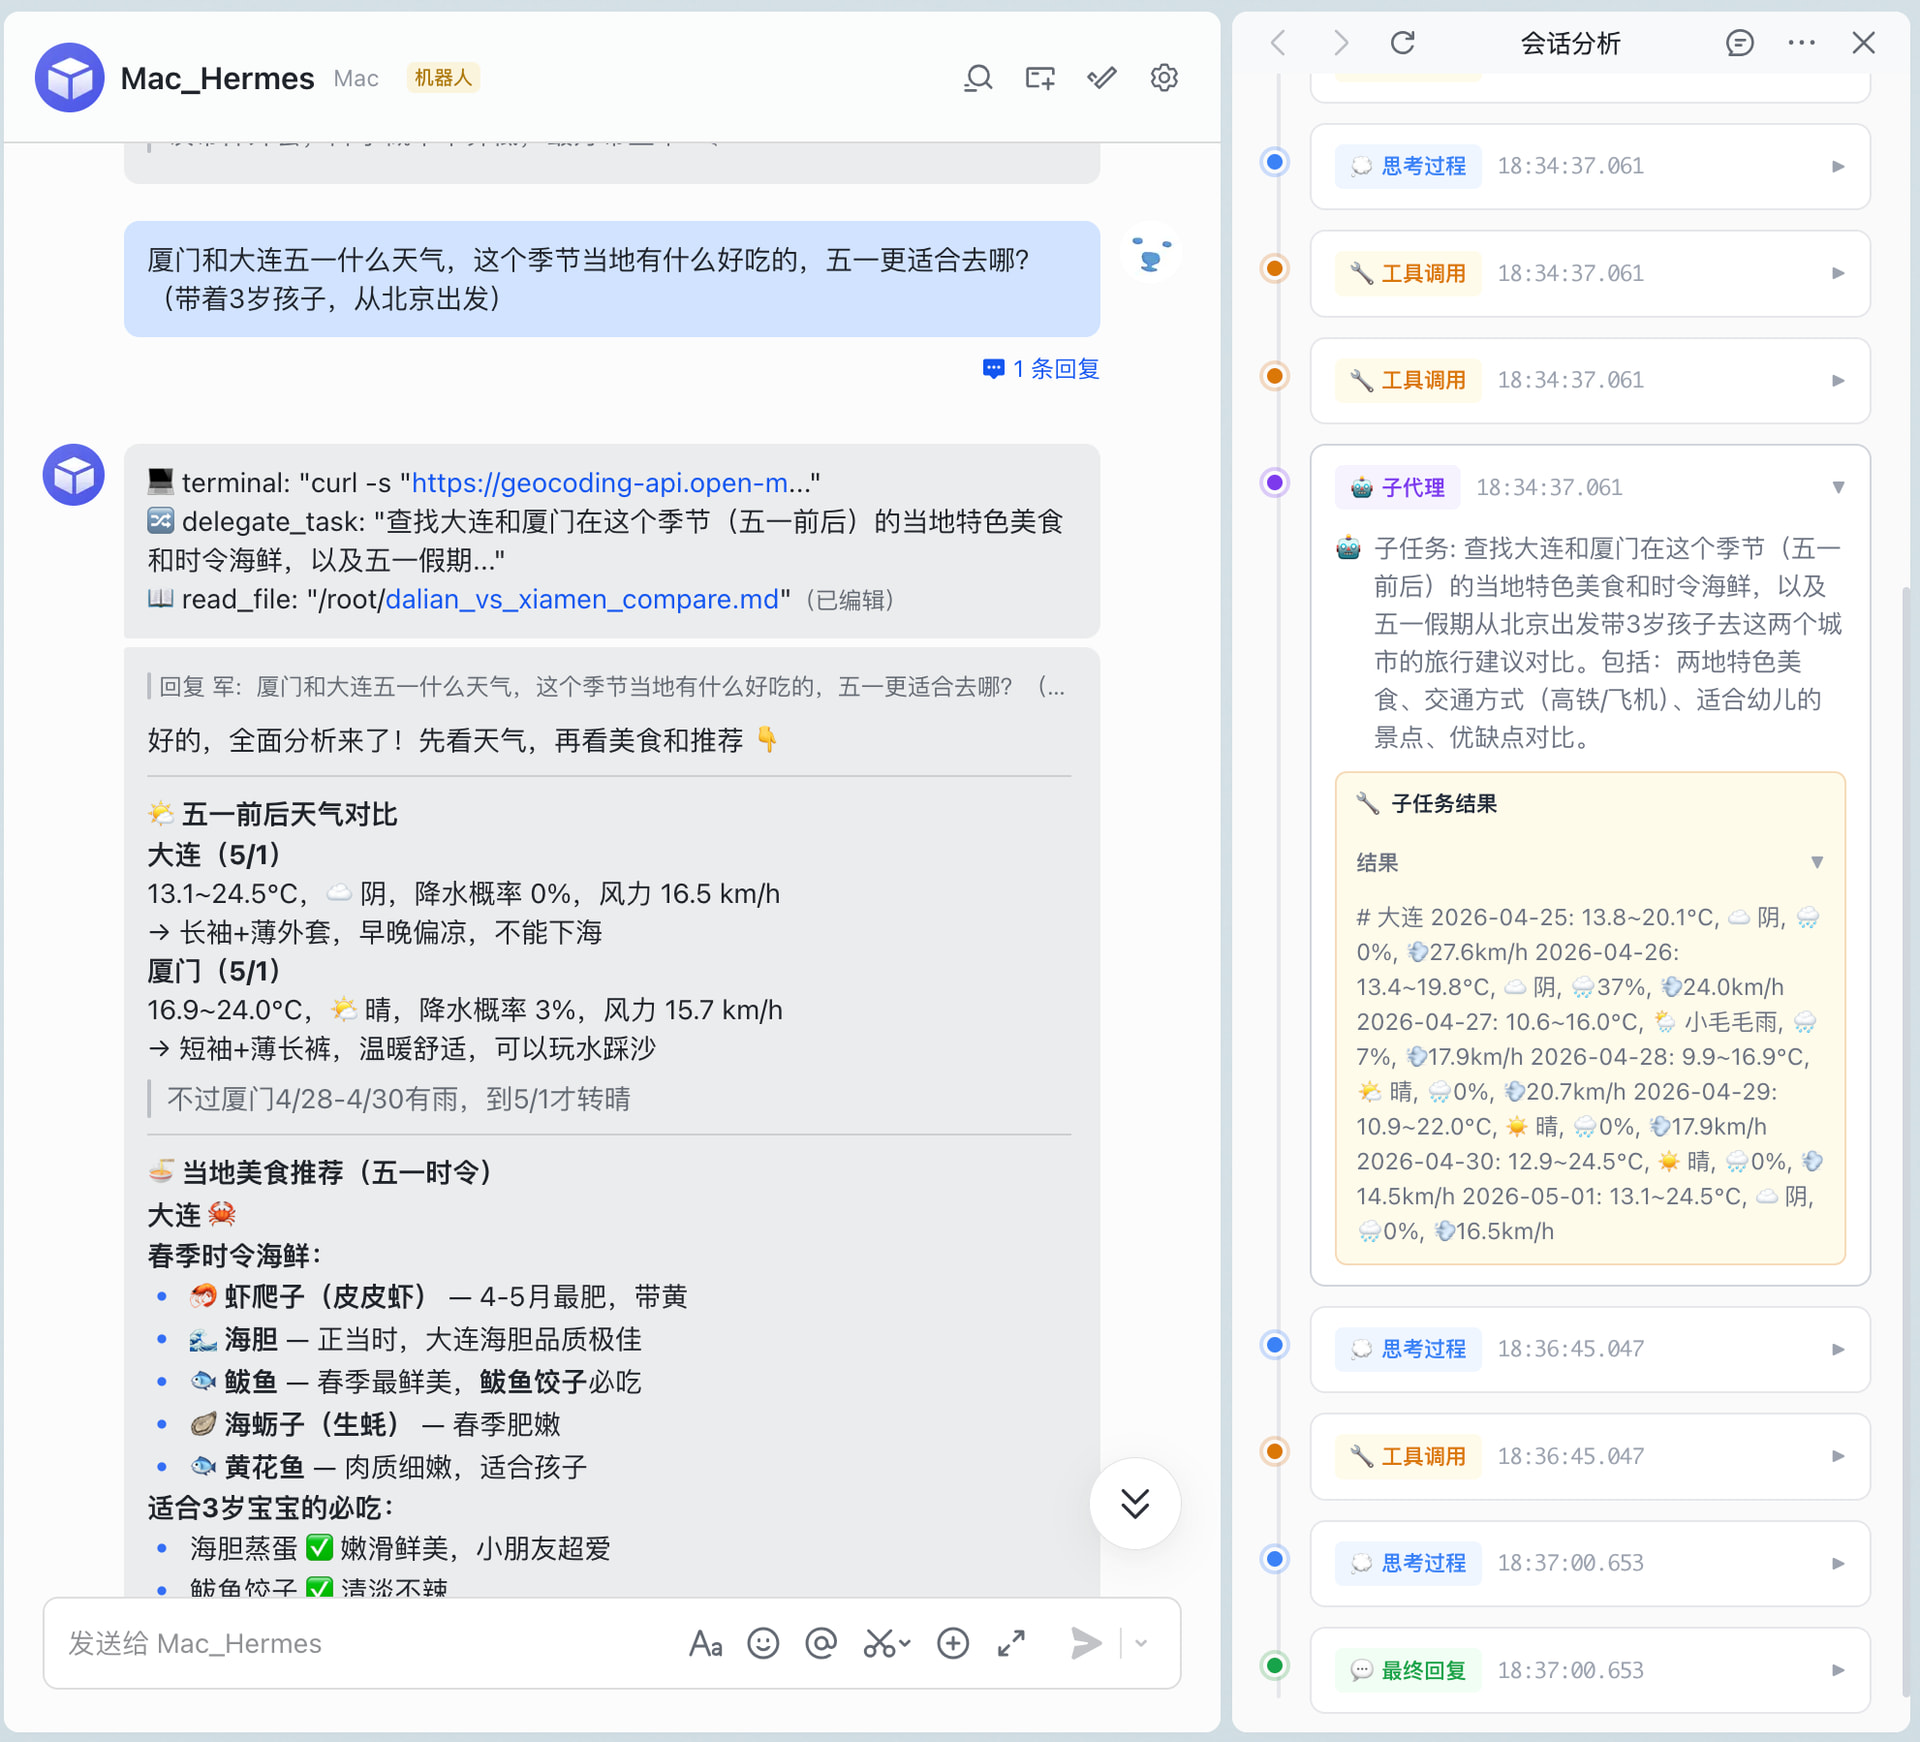Click the expand input box icon
This screenshot has height=1742, width=1920.
1011,1643
